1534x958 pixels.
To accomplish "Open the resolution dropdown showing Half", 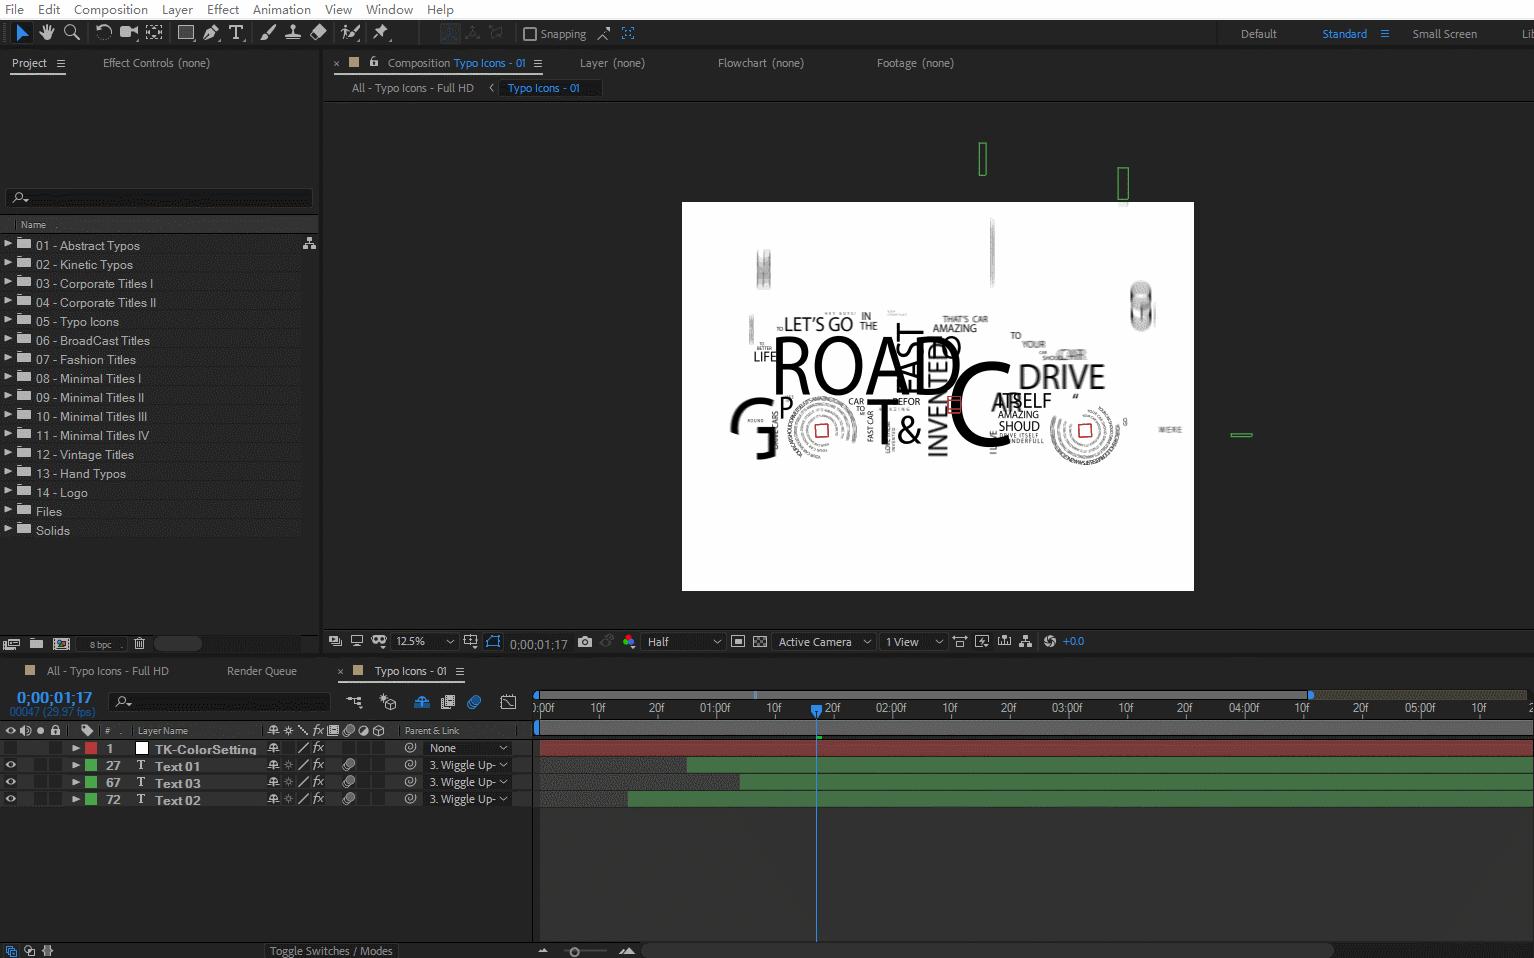I will tap(684, 642).
